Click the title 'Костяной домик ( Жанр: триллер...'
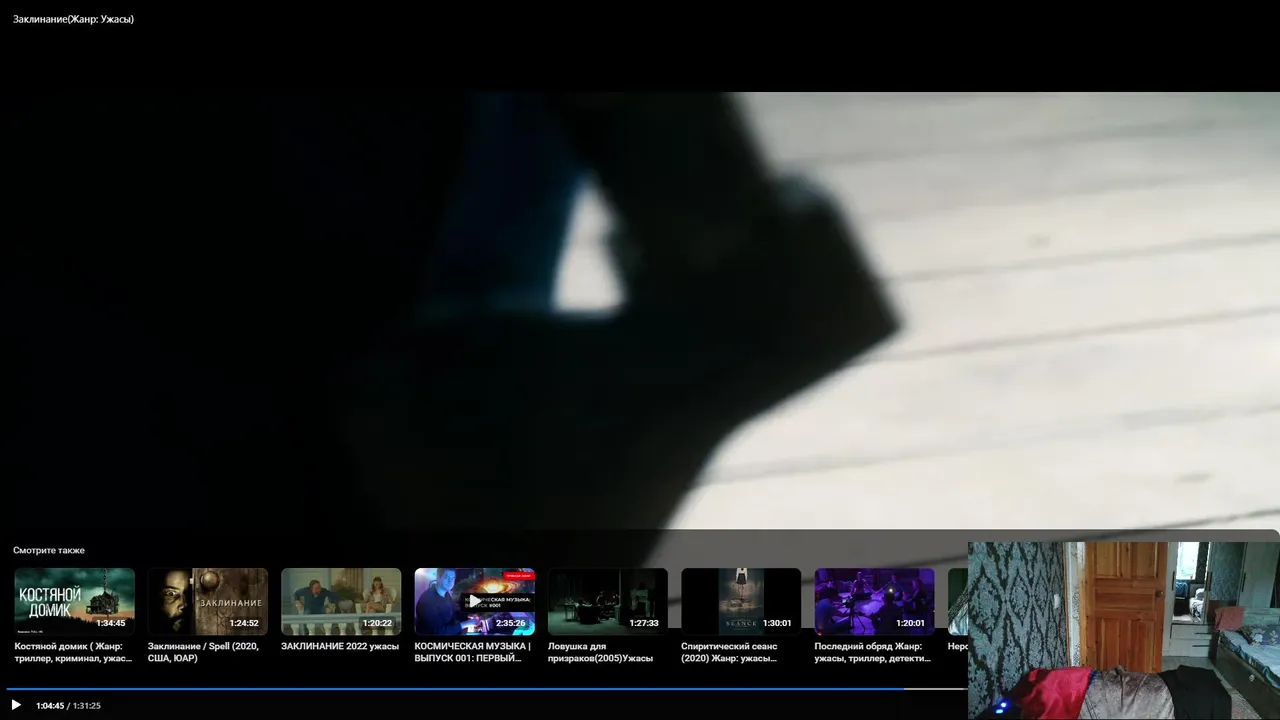The width and height of the screenshot is (1280, 720). pyautogui.click(x=73, y=652)
